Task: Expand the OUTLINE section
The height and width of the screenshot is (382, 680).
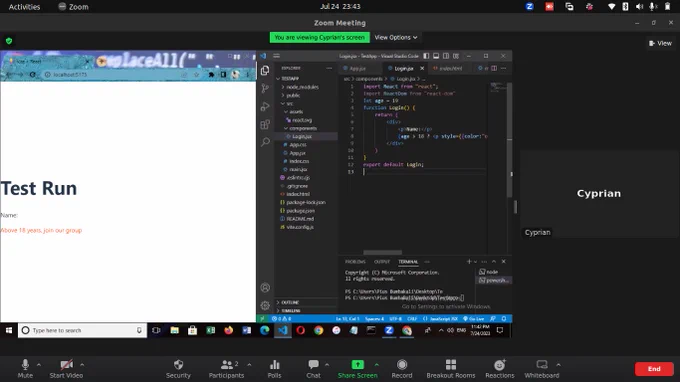Action: click(290, 302)
